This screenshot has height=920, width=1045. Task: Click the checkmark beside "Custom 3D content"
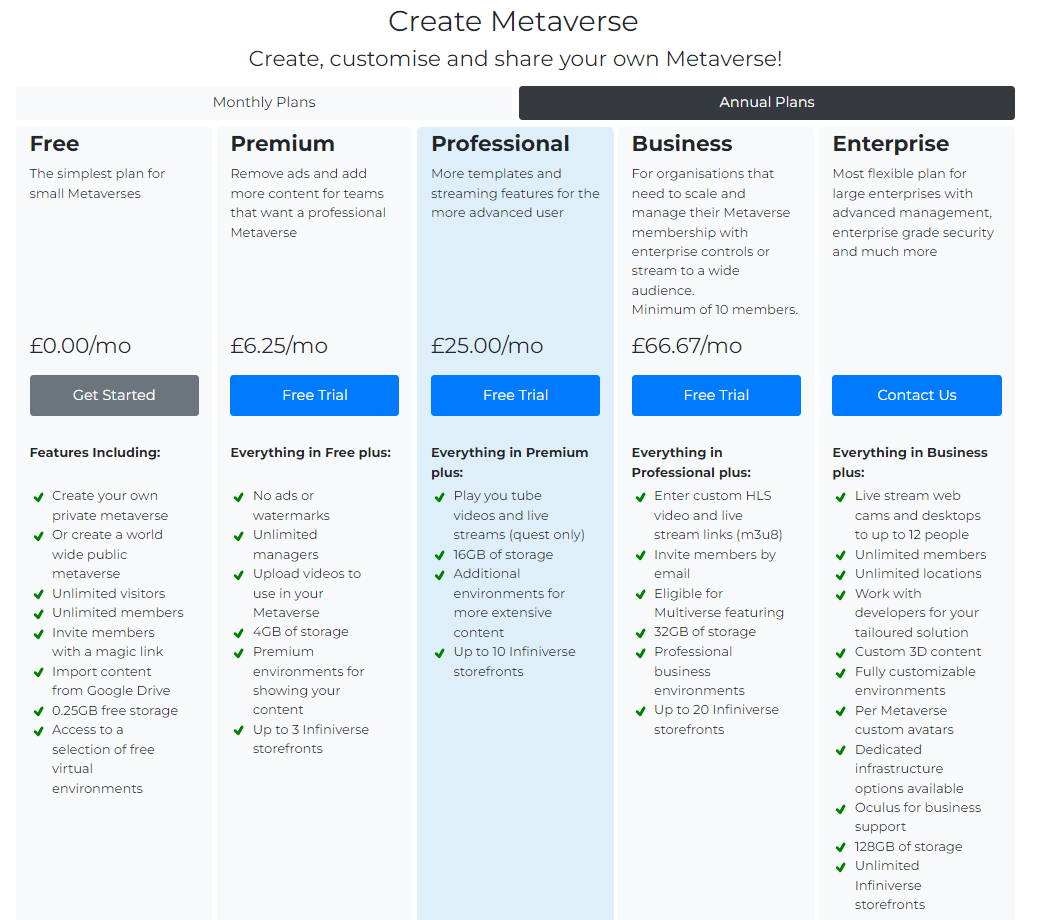[x=841, y=652]
